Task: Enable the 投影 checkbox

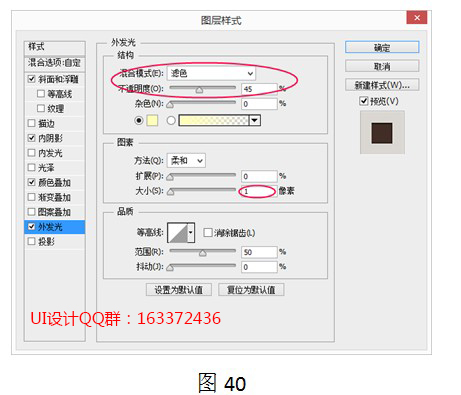Action: pos(31,241)
